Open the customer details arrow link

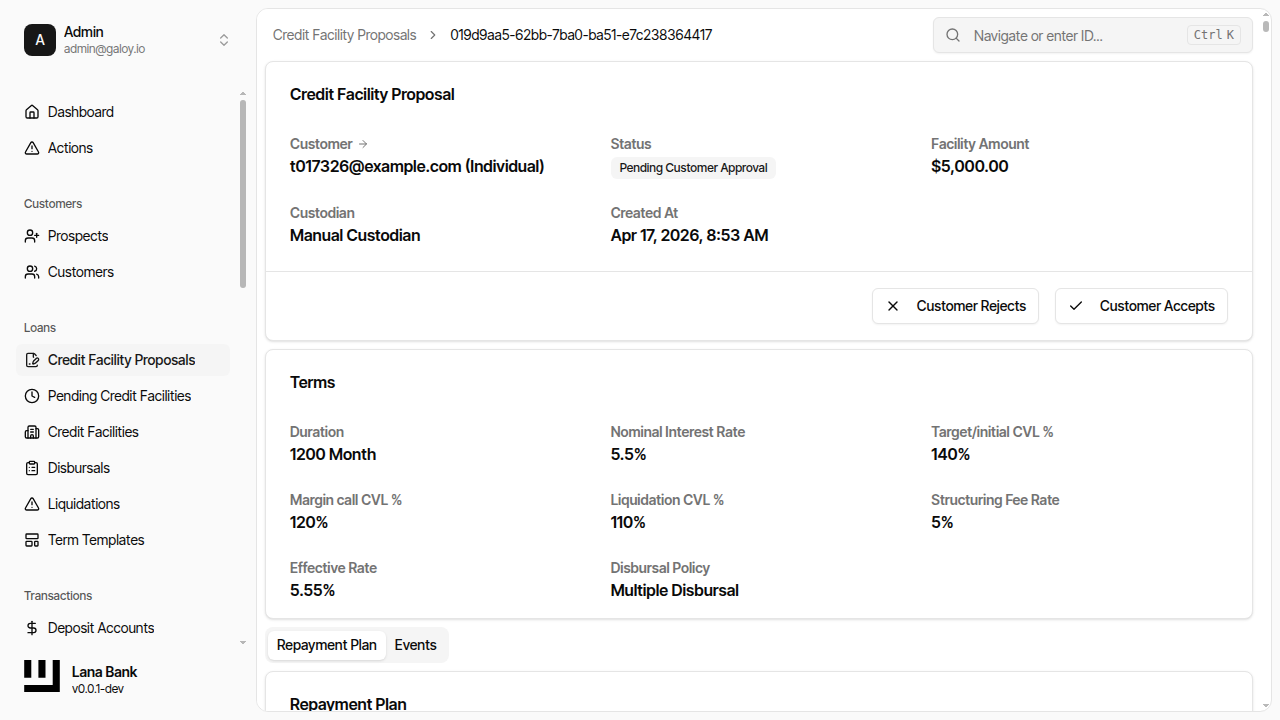pyautogui.click(x=363, y=144)
